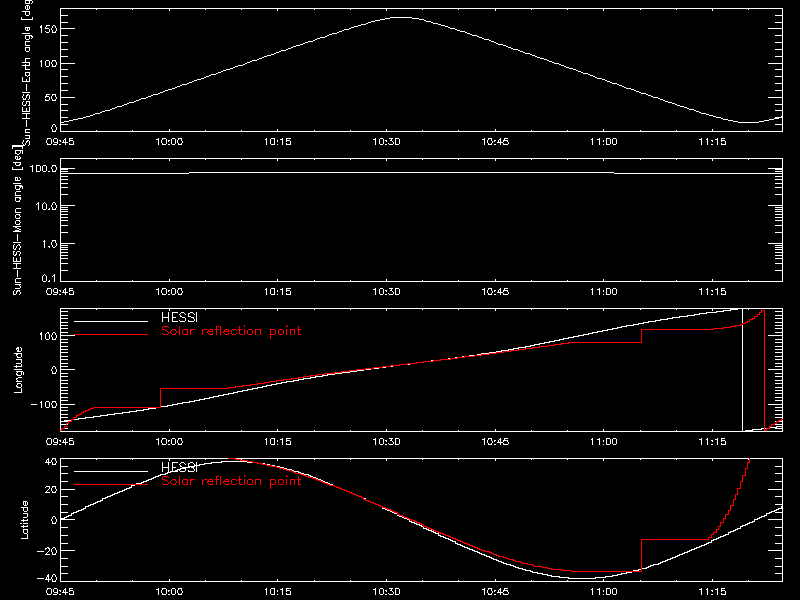
Task: Click 11:00 label under Moon angle plot
Action: pyautogui.click(x=604, y=292)
